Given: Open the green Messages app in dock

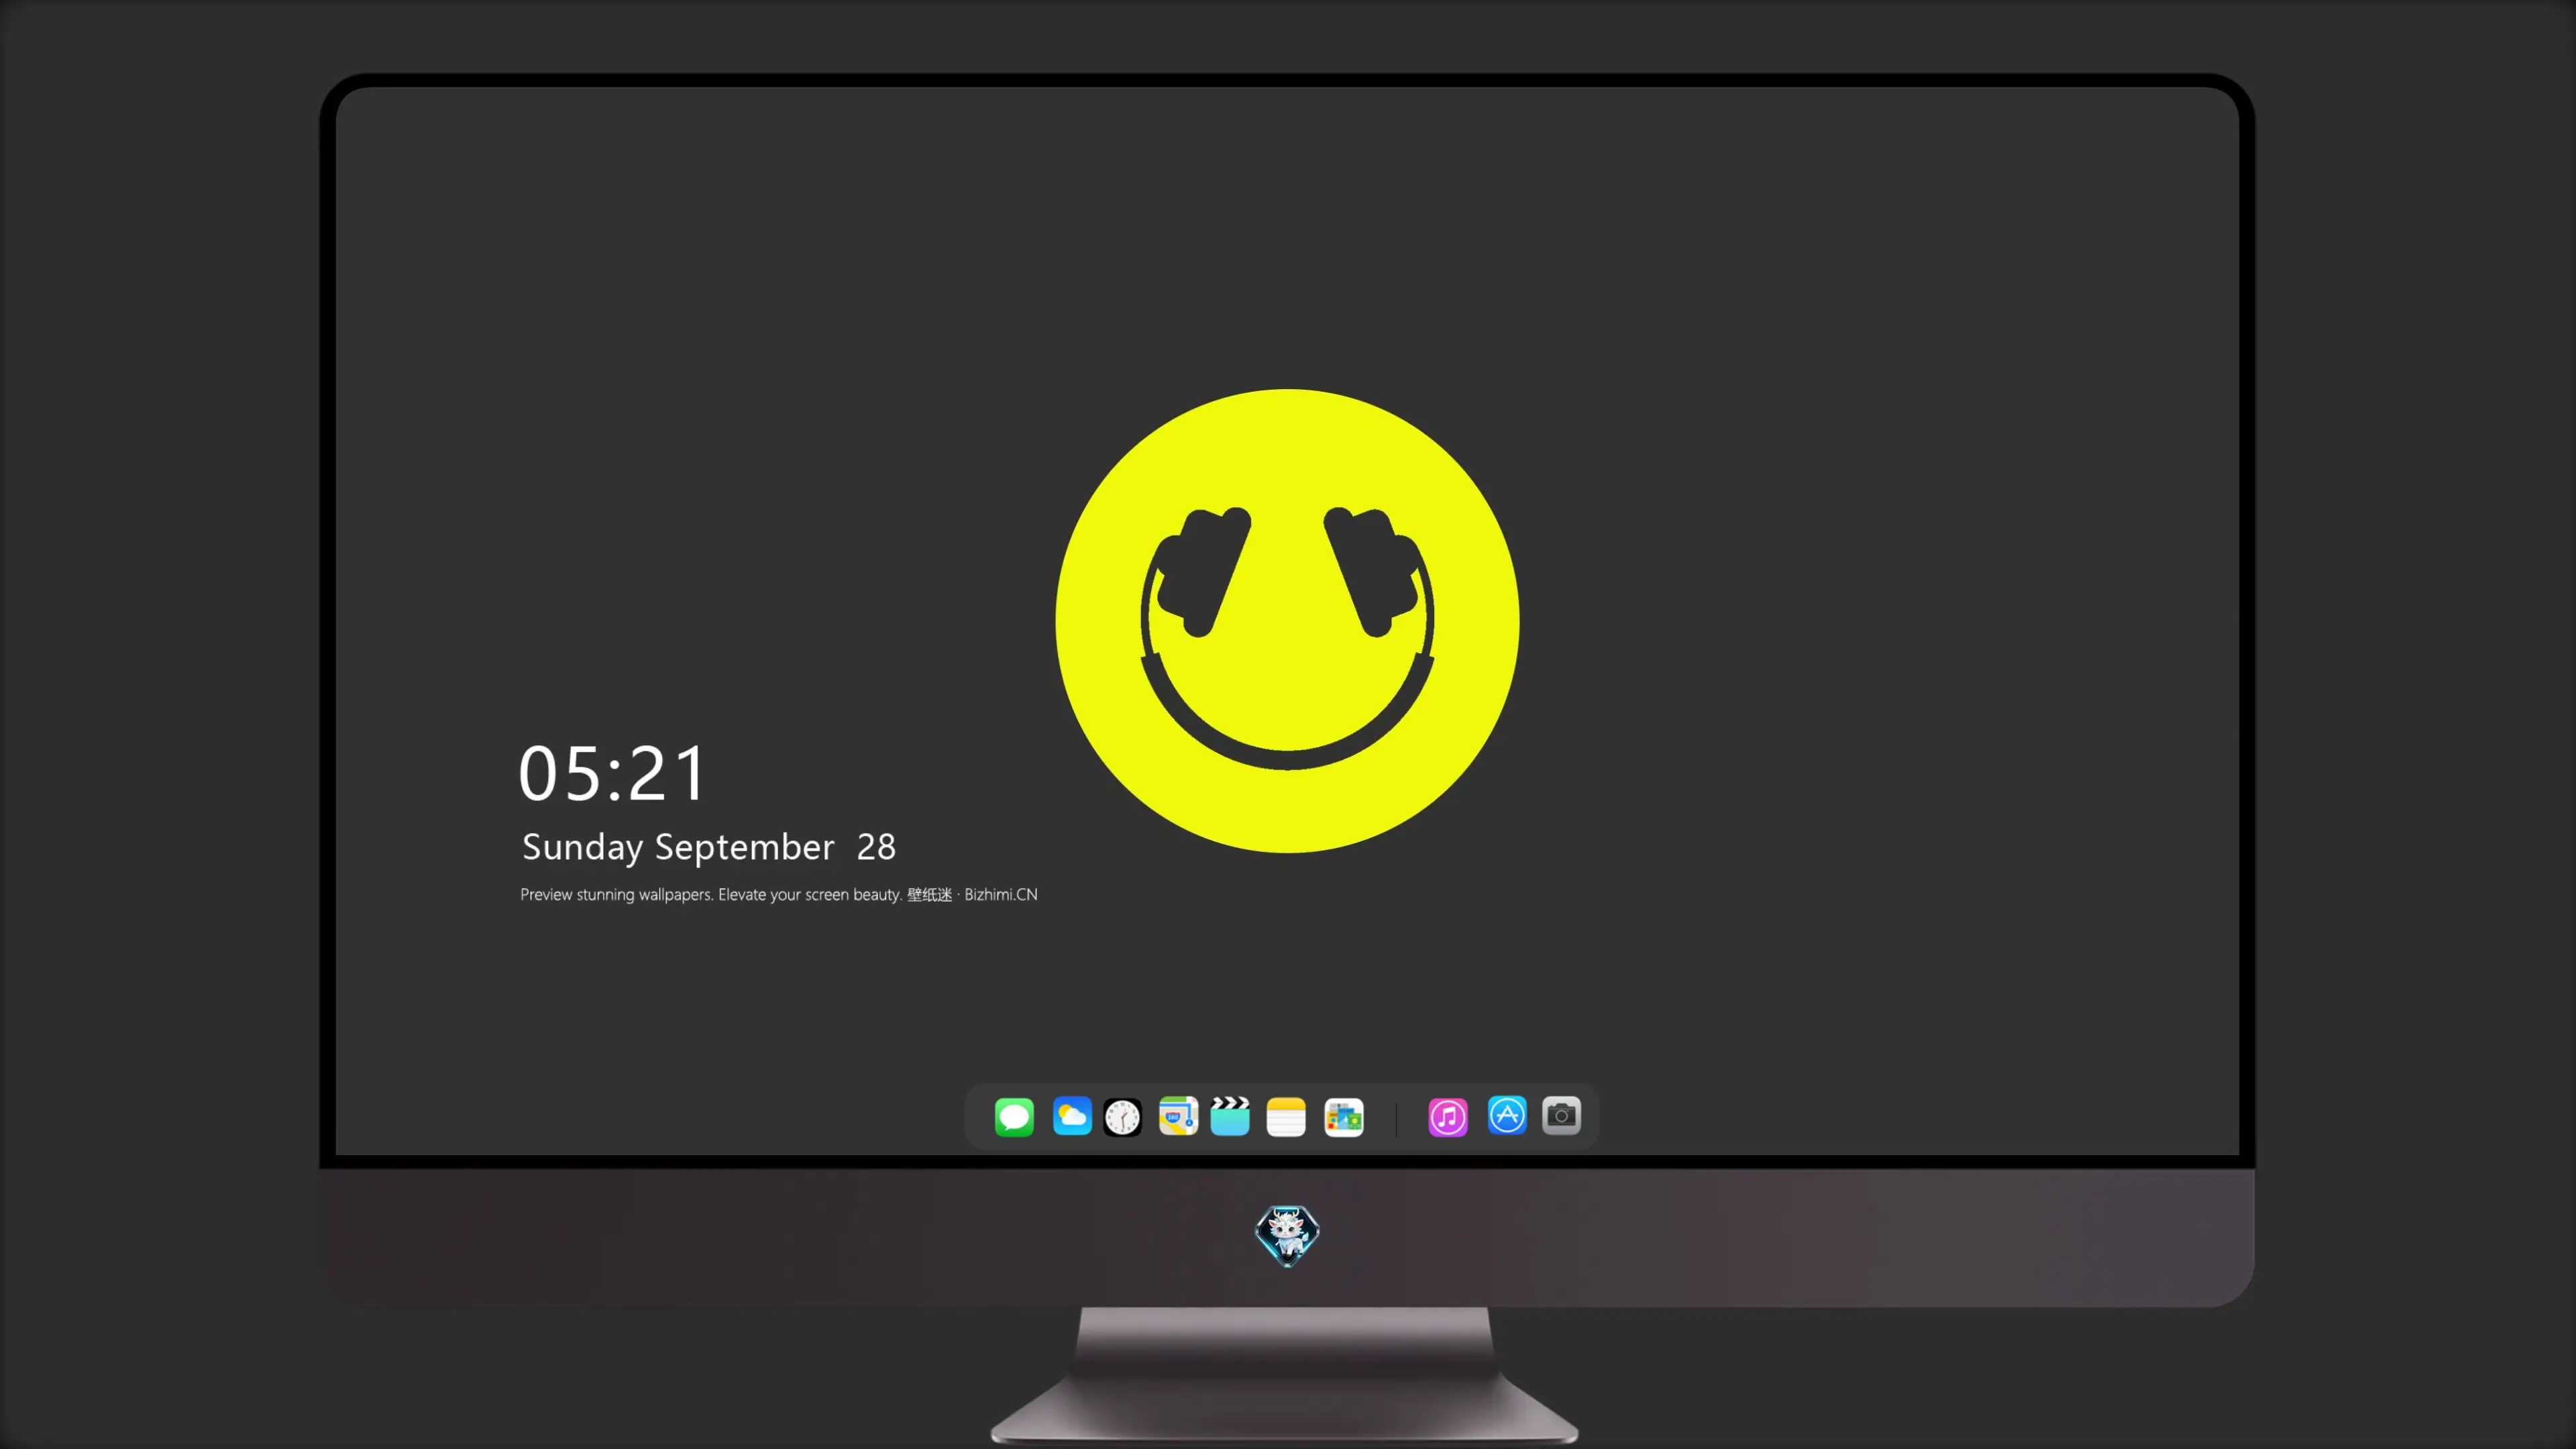Looking at the screenshot, I should (x=1014, y=1117).
